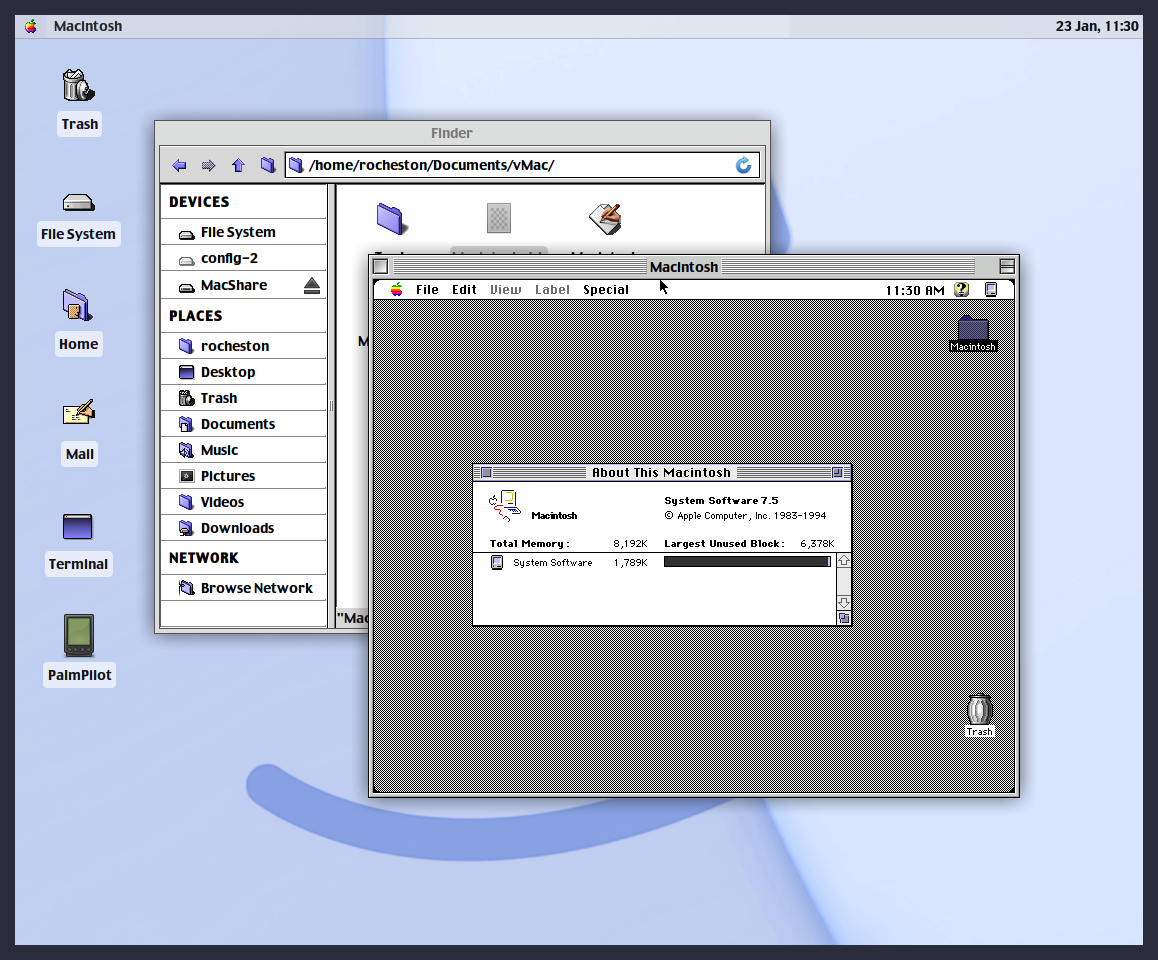Click the Macintosh label in top panel
The width and height of the screenshot is (1158, 960).
[88, 27]
